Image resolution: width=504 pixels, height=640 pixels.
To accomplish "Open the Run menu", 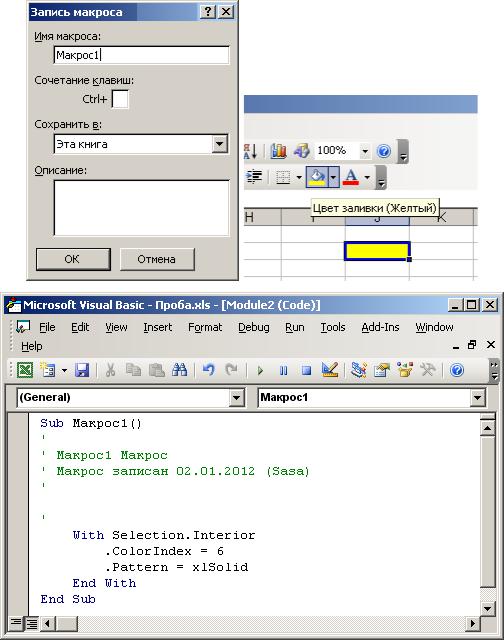I will pyautogui.click(x=295, y=327).
